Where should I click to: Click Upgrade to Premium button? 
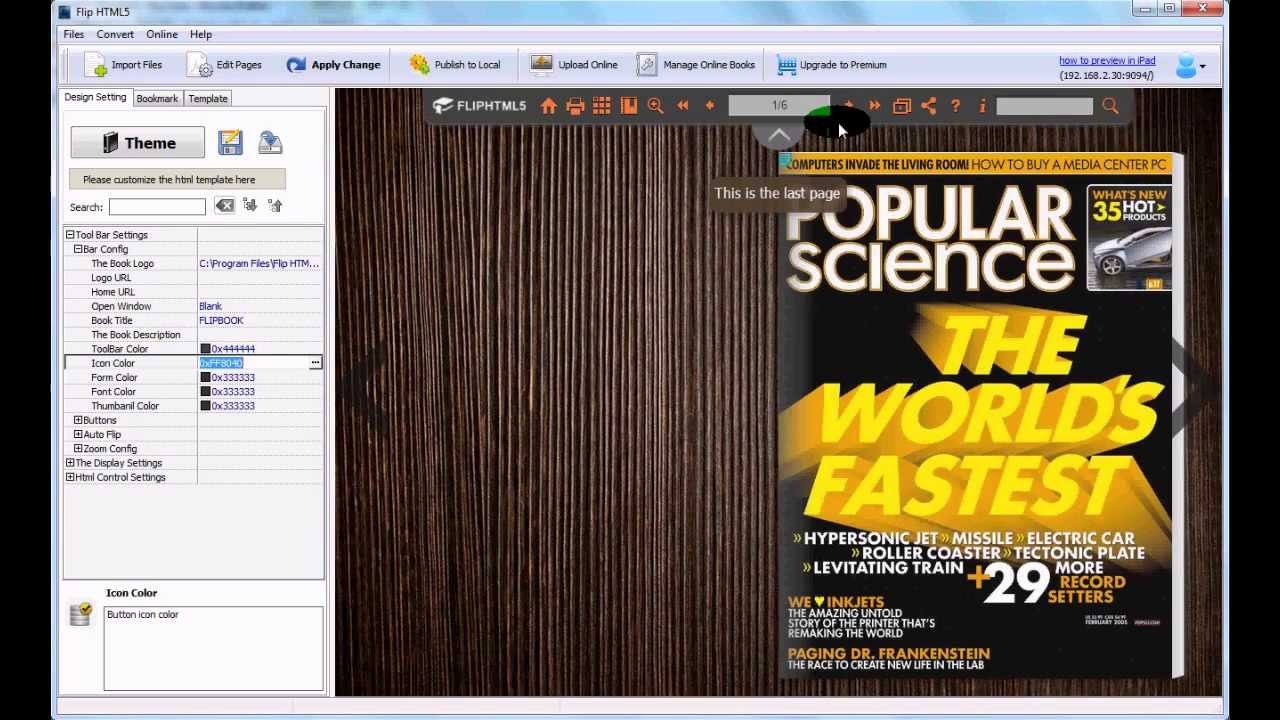(832, 65)
